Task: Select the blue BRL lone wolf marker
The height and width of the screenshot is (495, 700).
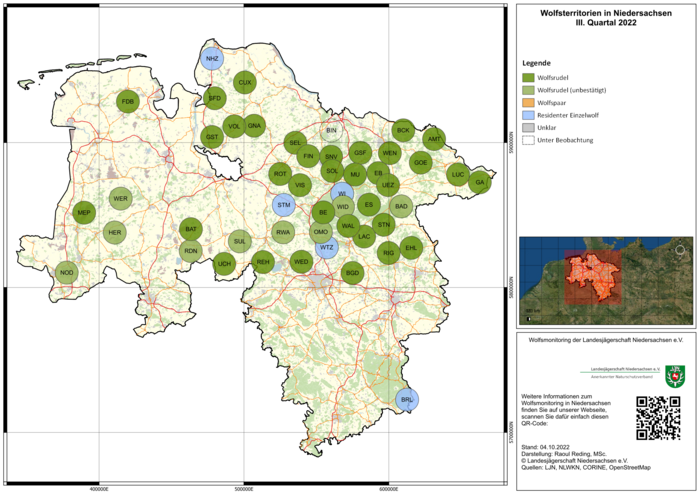Action: pos(407,399)
